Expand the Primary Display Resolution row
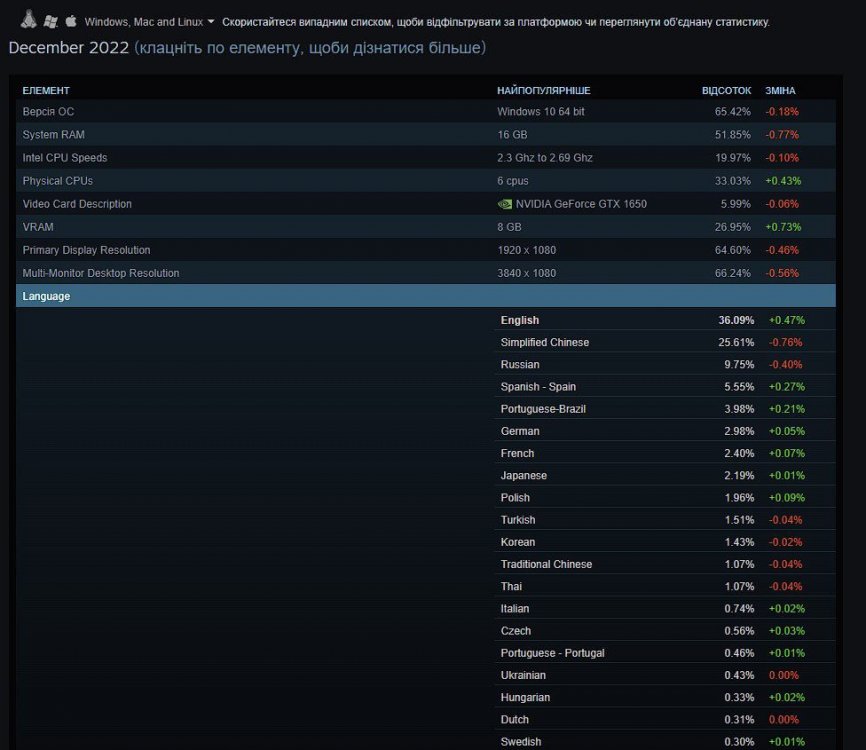Screen dimensions: 866x750 pos(425,250)
